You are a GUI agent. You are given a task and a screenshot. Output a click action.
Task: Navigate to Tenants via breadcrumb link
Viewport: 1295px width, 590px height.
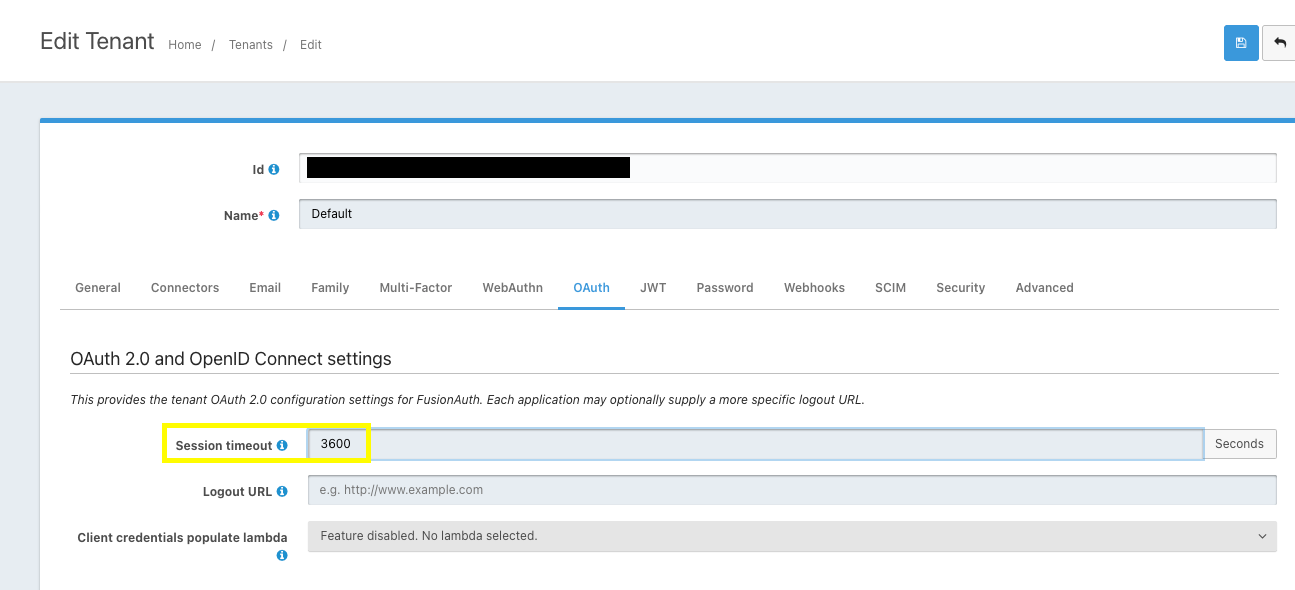(250, 44)
